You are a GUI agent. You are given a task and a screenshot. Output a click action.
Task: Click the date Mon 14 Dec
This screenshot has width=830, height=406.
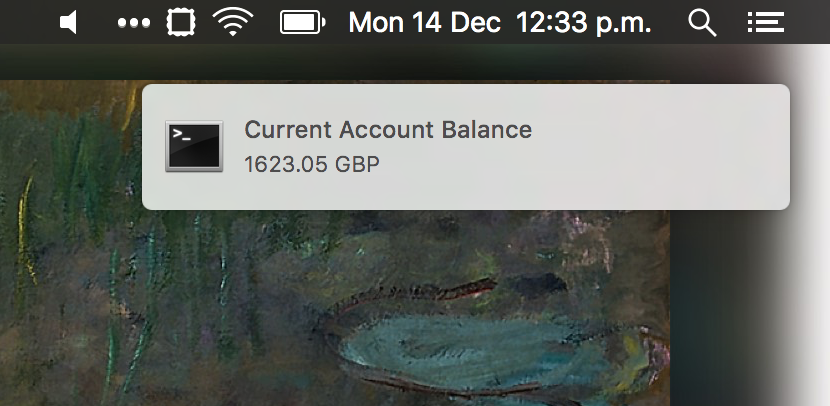pyautogui.click(x=425, y=23)
